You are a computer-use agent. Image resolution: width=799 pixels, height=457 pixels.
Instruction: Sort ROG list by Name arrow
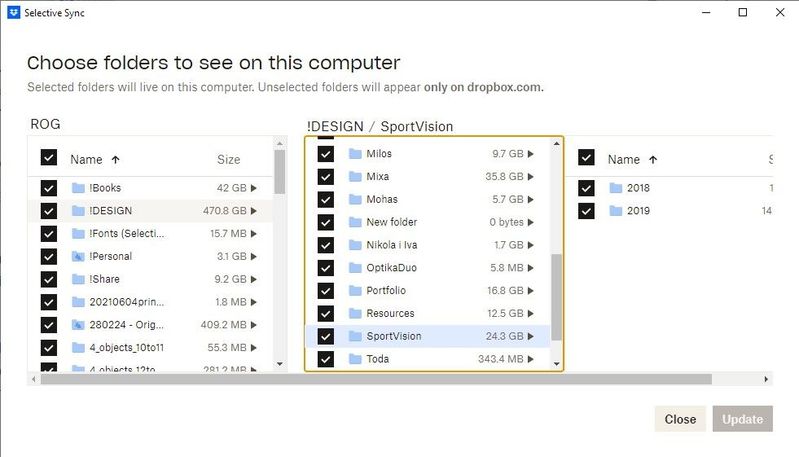click(x=116, y=160)
